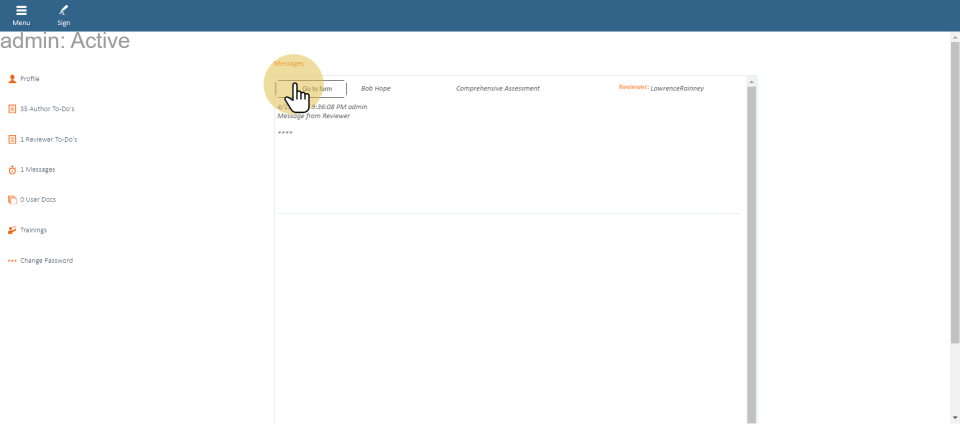The width and height of the screenshot is (960, 443).
Task: Click the Change Password dots icon
Action: (12, 261)
